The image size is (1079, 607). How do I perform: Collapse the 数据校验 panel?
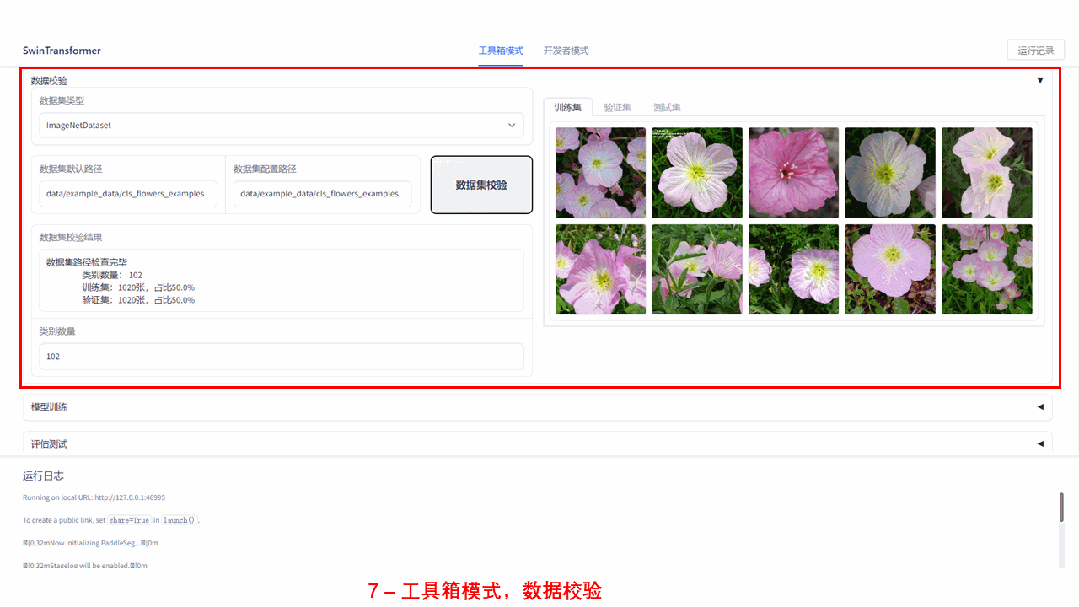pyautogui.click(x=1039, y=80)
